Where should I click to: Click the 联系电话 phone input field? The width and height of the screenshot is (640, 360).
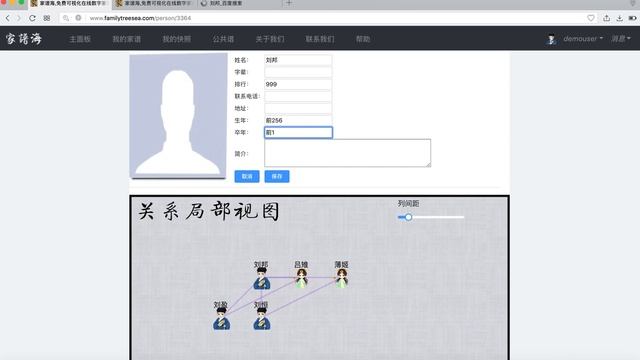(x=298, y=96)
